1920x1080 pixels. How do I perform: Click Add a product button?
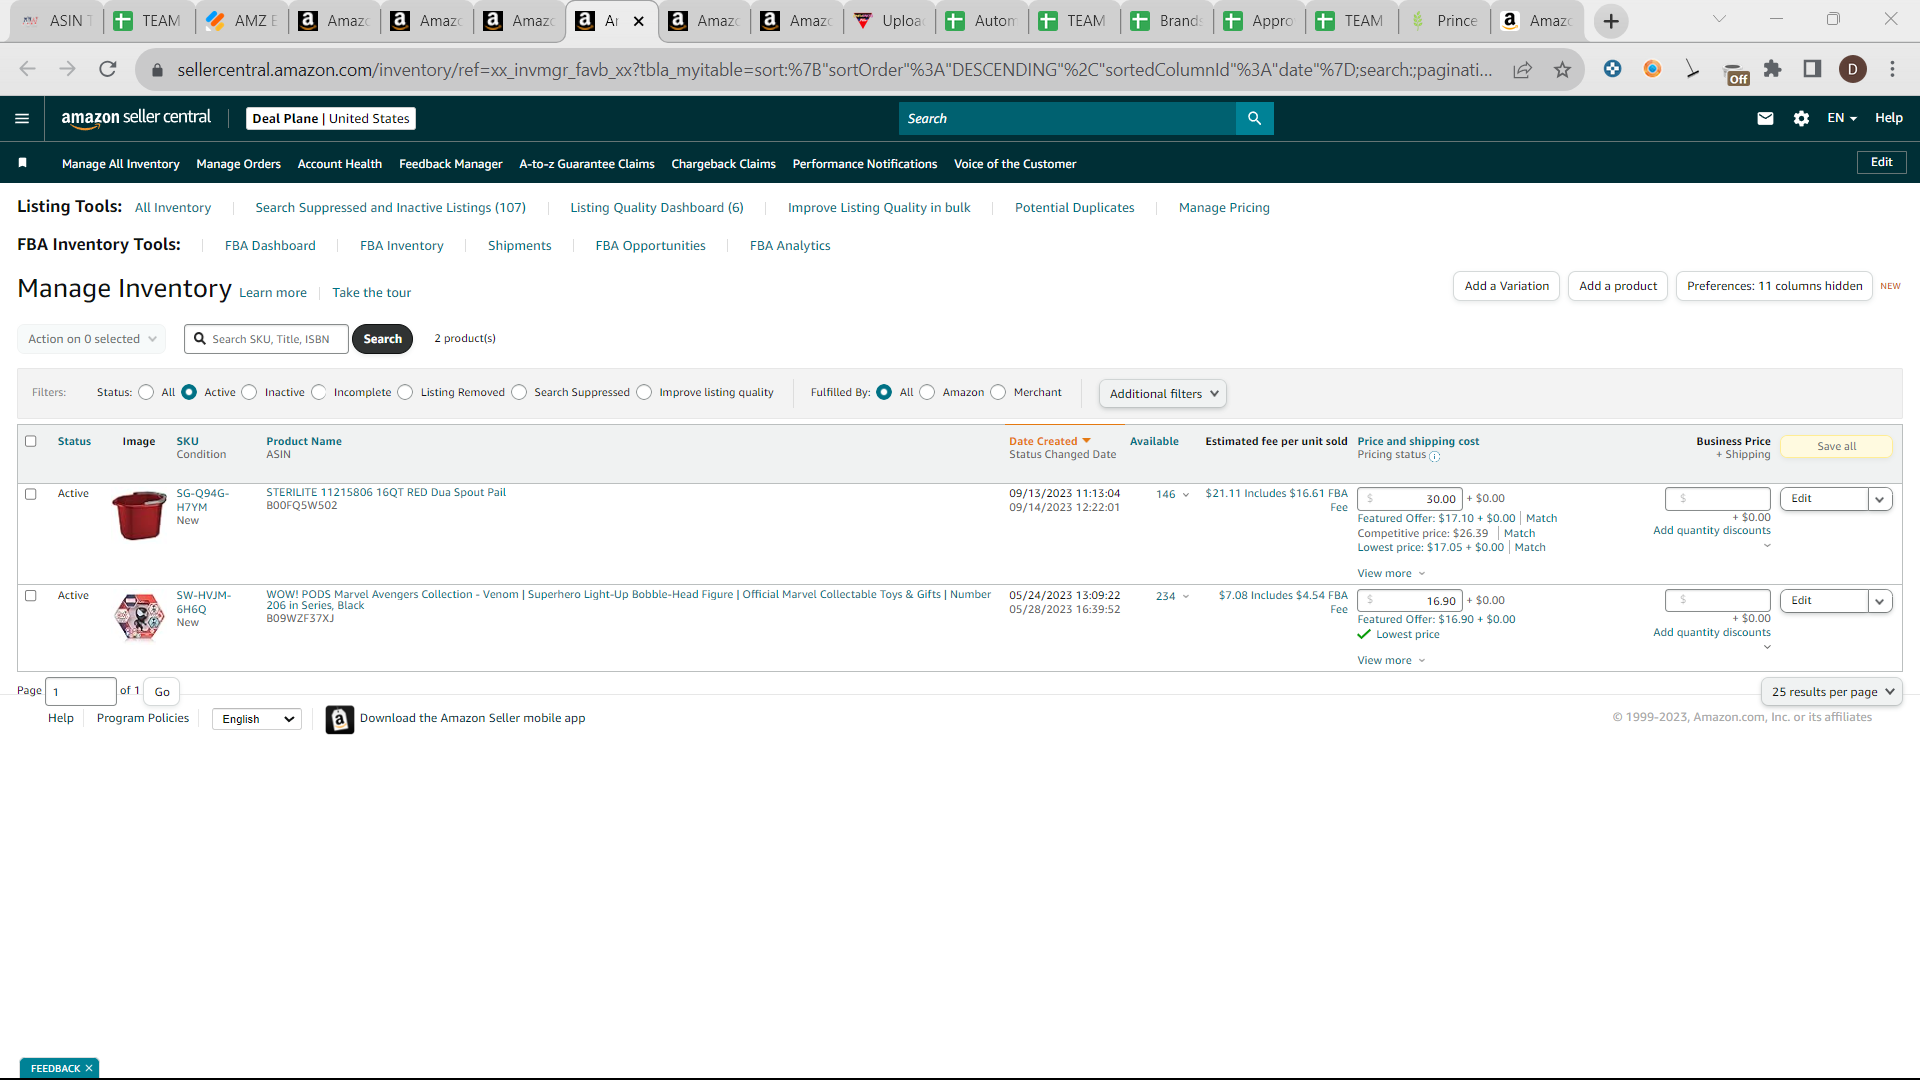[1618, 286]
